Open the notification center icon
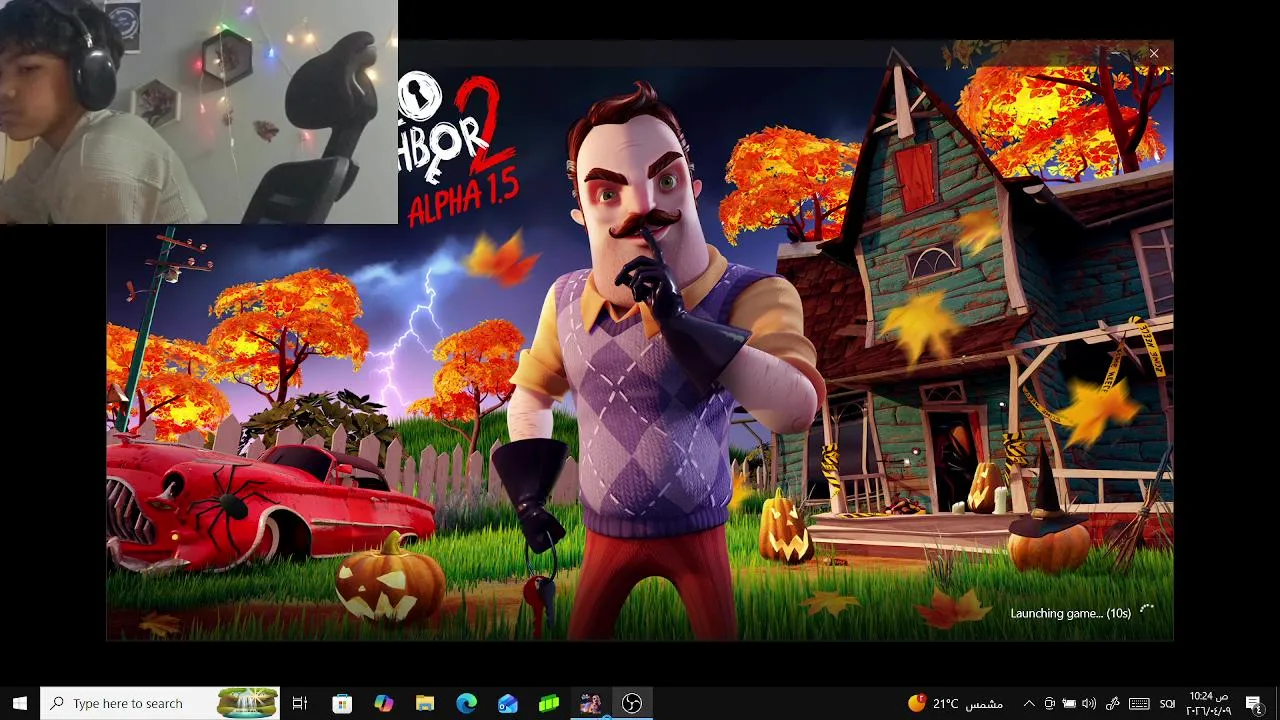Screen dimensions: 1280x720 [1254, 703]
